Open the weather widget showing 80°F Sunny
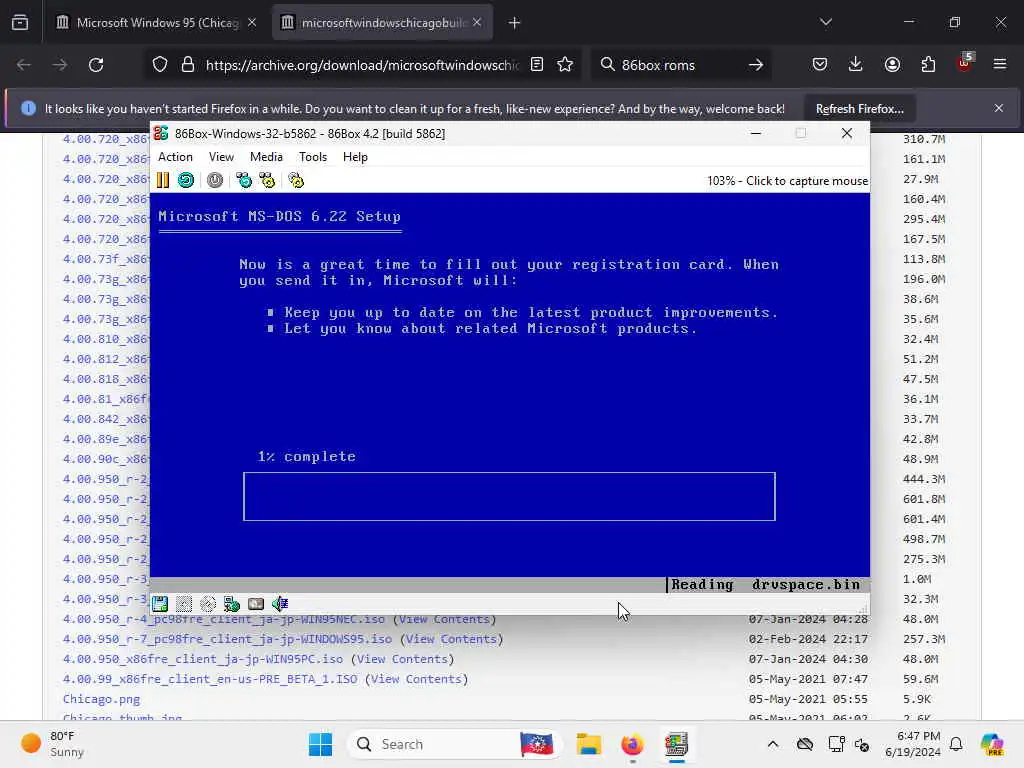Viewport: 1024px width, 768px height. 54,744
